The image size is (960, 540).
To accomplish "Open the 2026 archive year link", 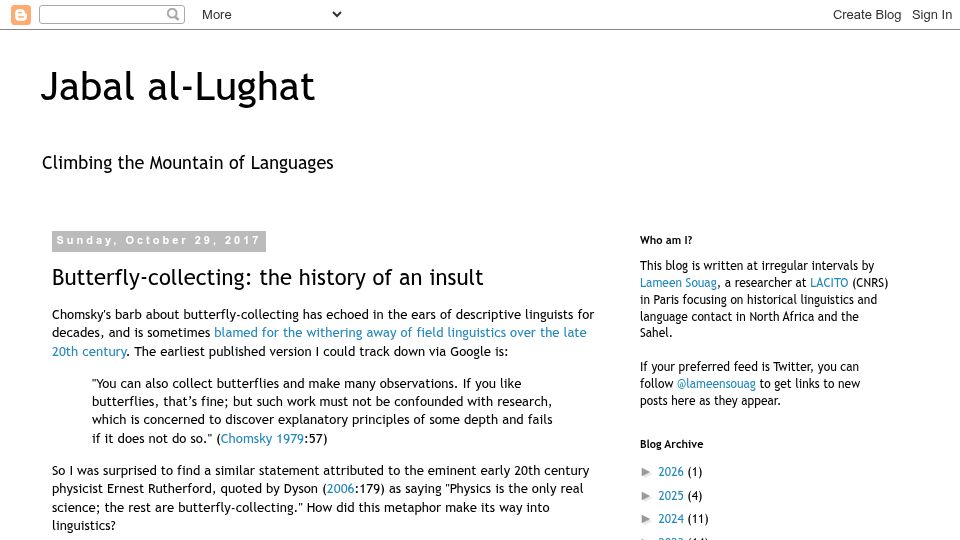I will pos(670,472).
